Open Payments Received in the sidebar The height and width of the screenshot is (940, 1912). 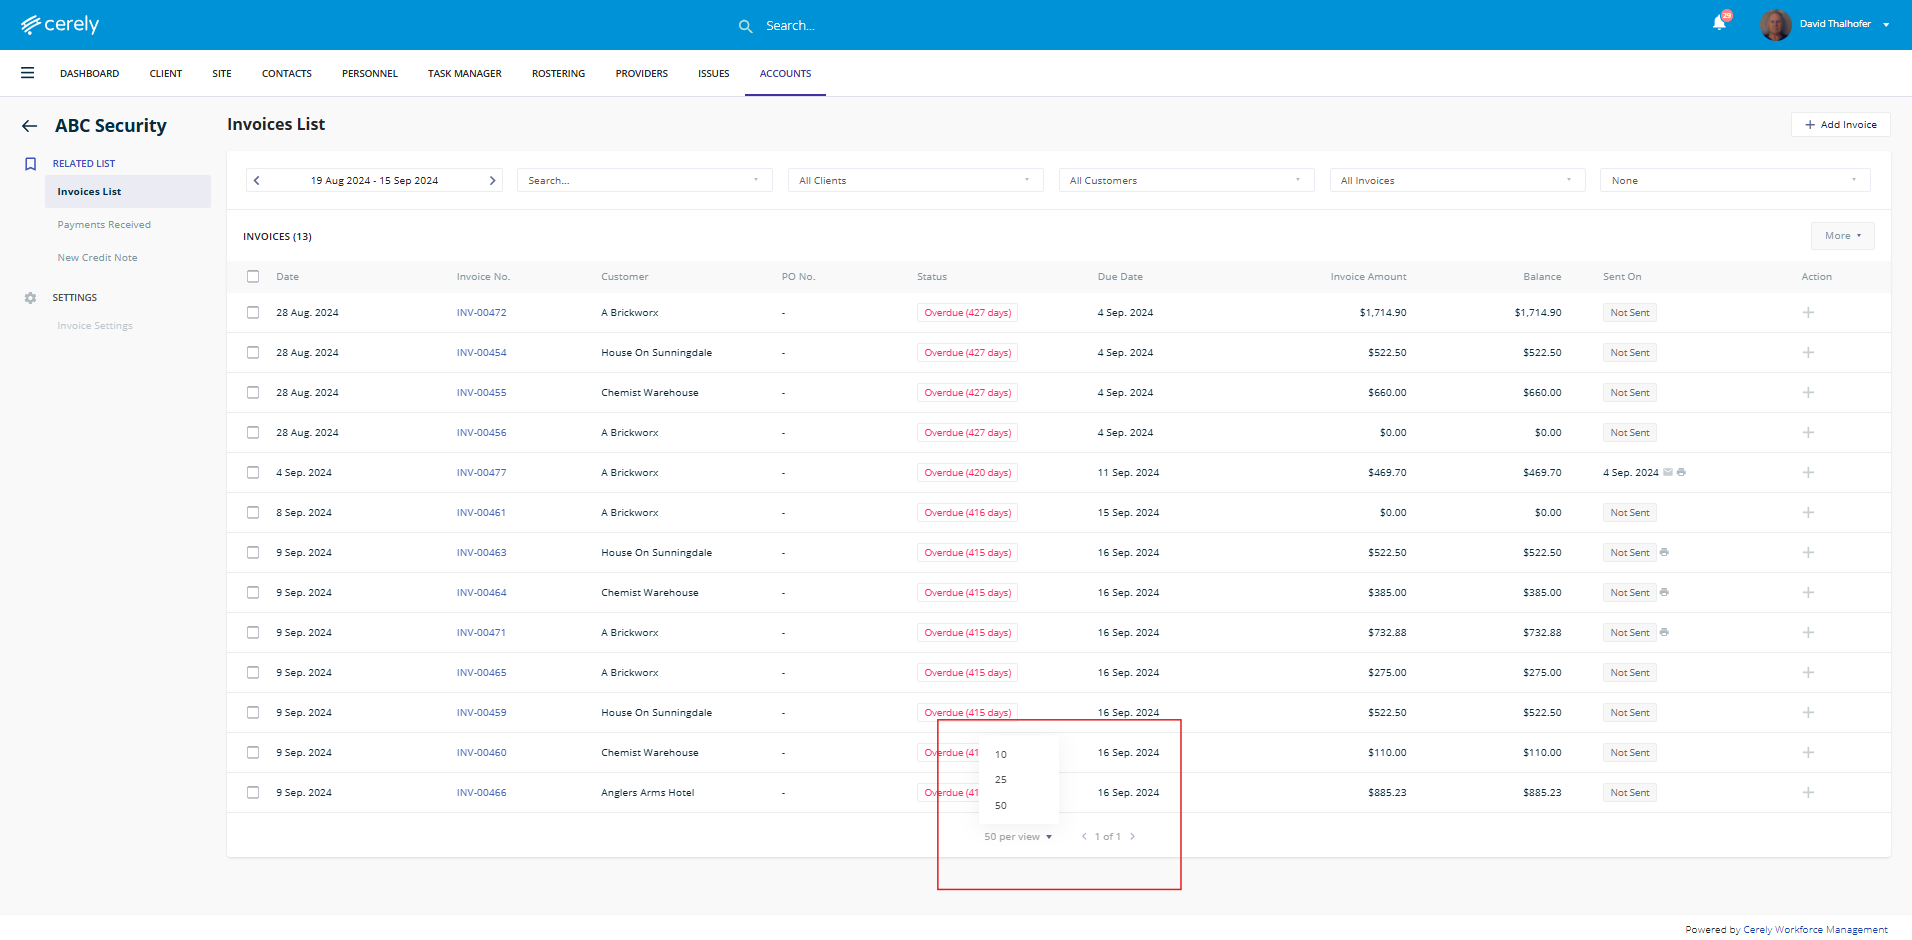(x=104, y=225)
